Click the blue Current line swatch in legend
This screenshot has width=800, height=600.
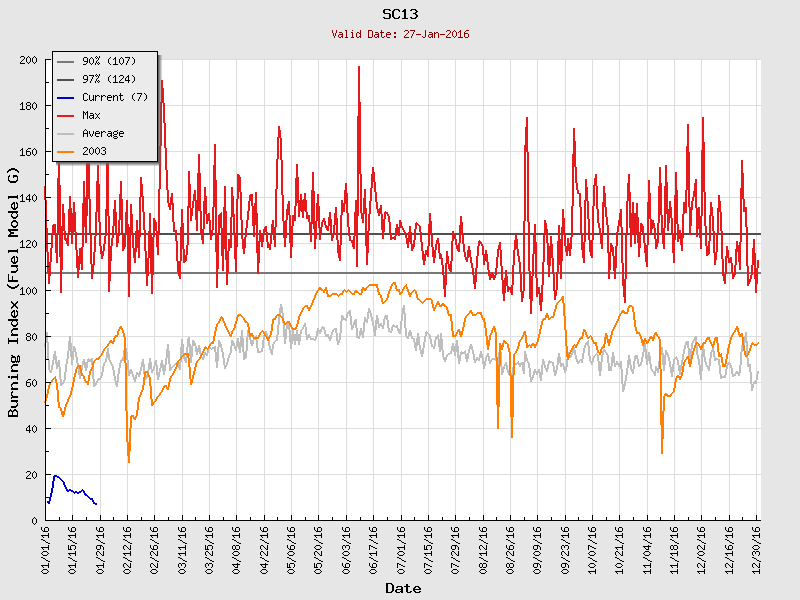(x=66, y=97)
